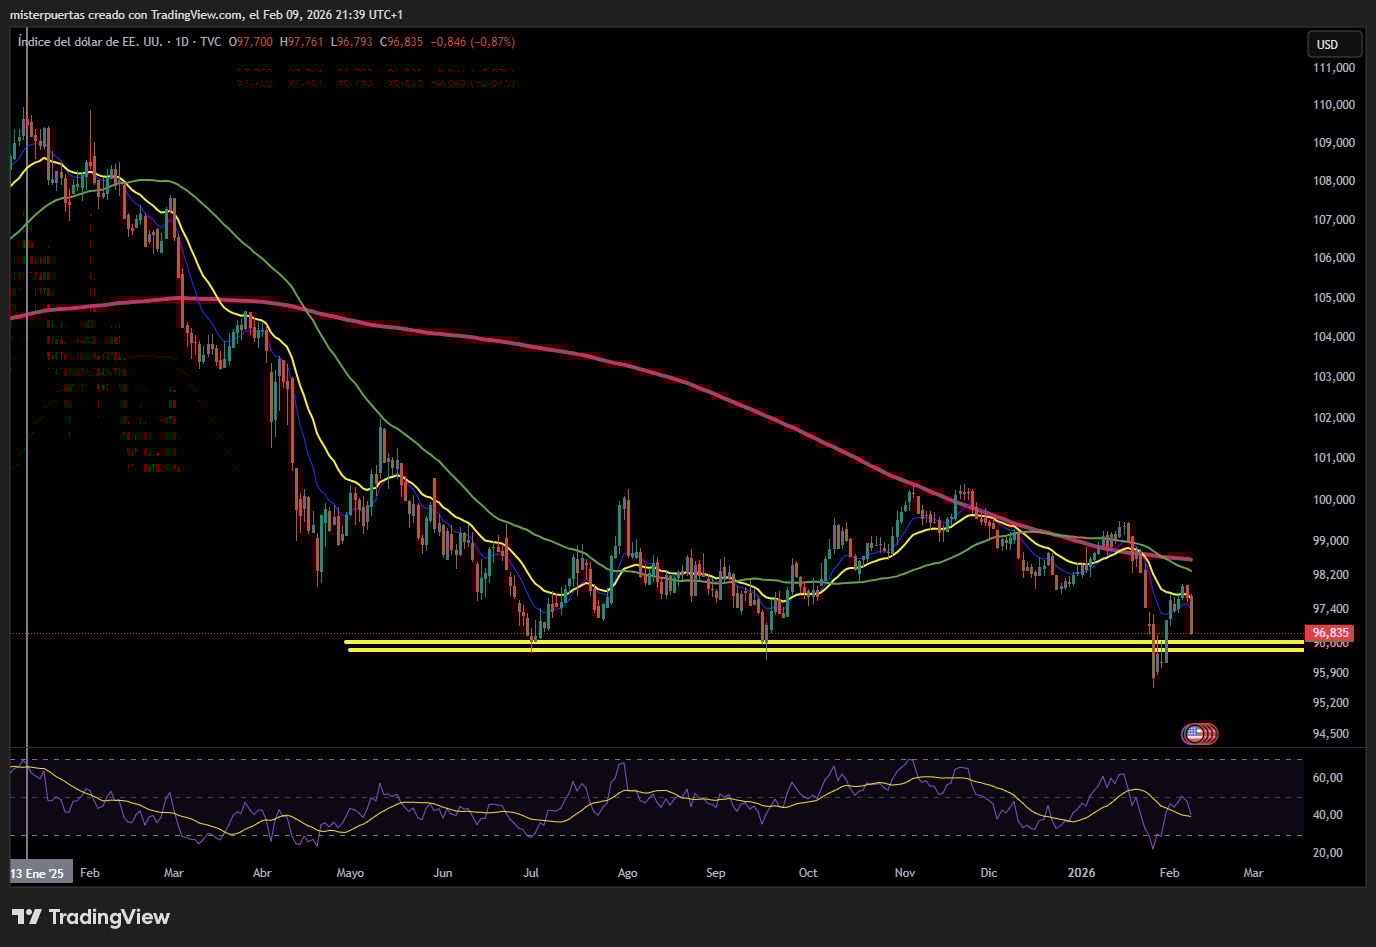Click the close value C96,835
Screen dimensions: 1376x947
tap(402, 42)
